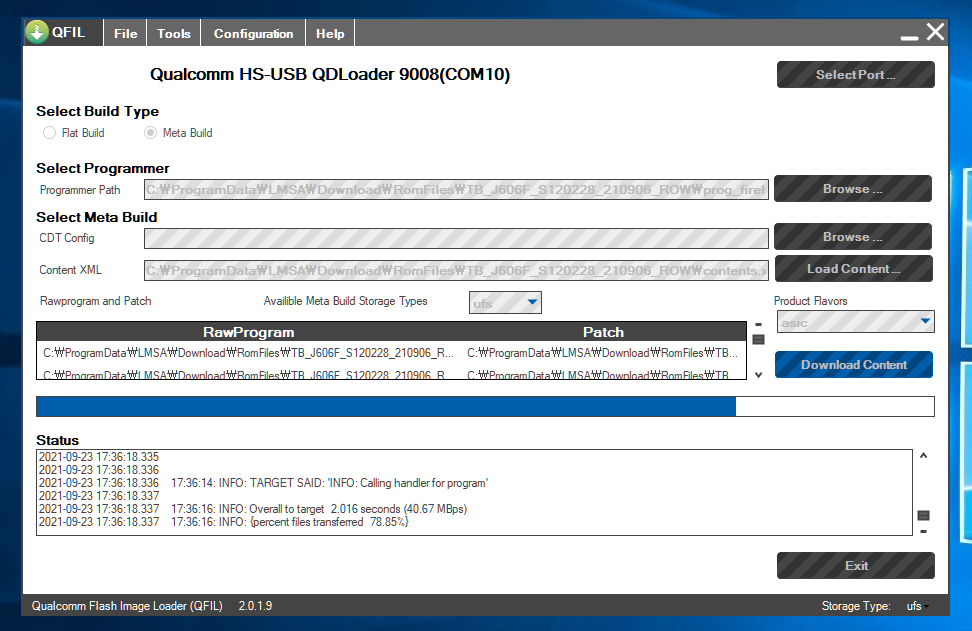Open the asic Product Flavors dropdown

coord(855,322)
